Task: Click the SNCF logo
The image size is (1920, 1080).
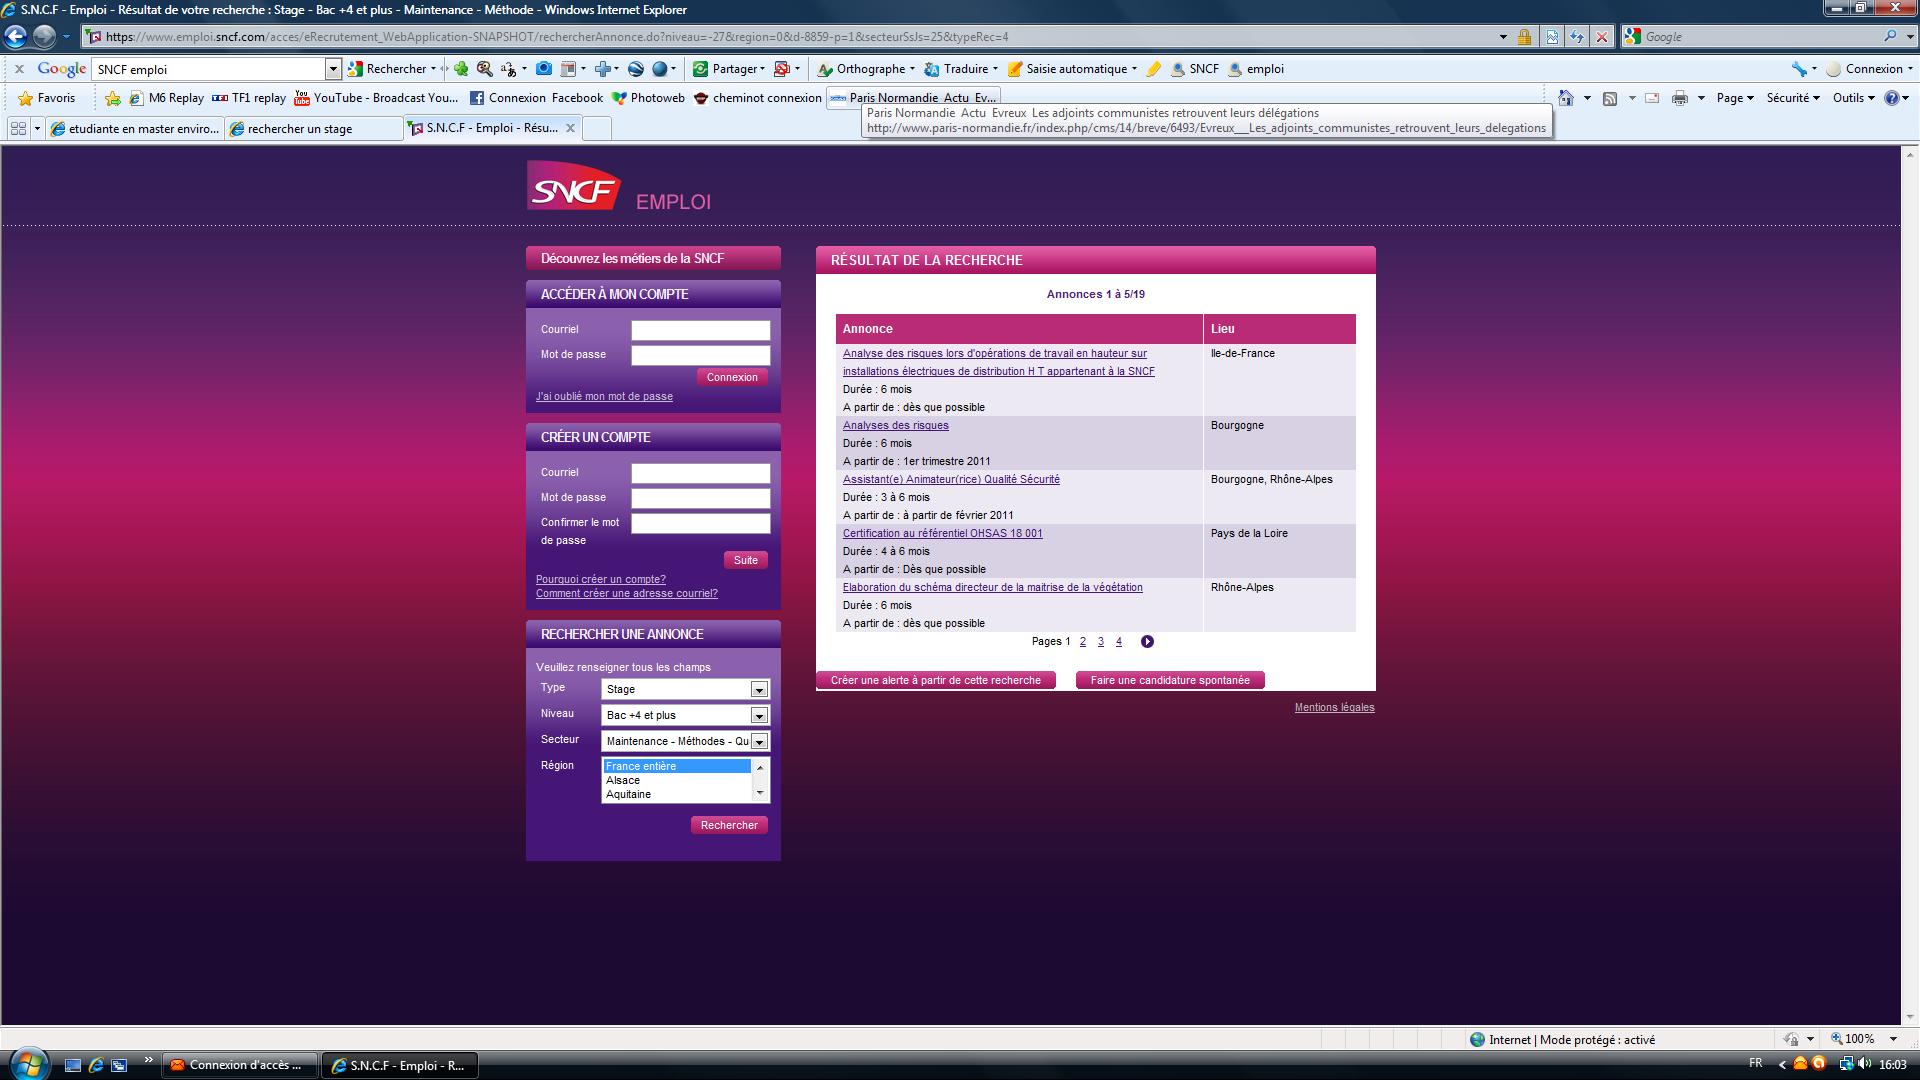Action: coord(574,186)
